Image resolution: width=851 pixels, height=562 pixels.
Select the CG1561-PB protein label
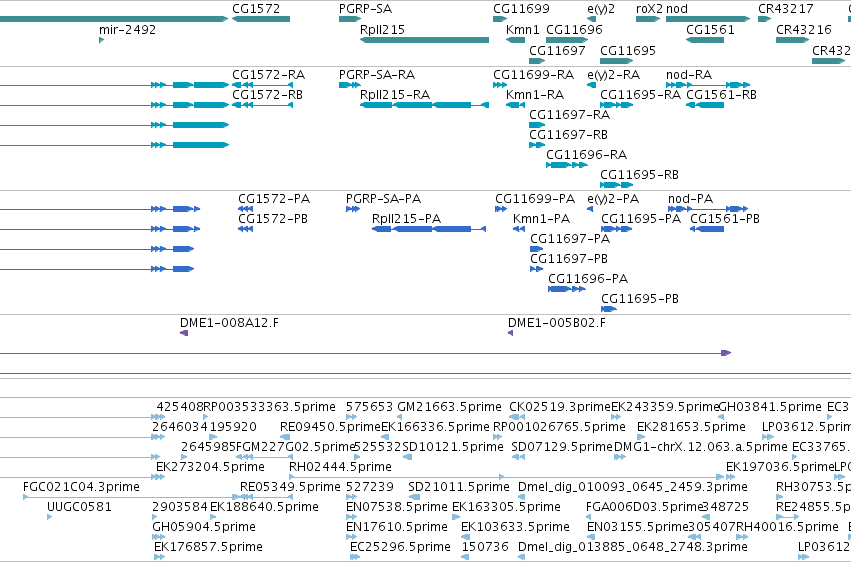[x=725, y=219]
